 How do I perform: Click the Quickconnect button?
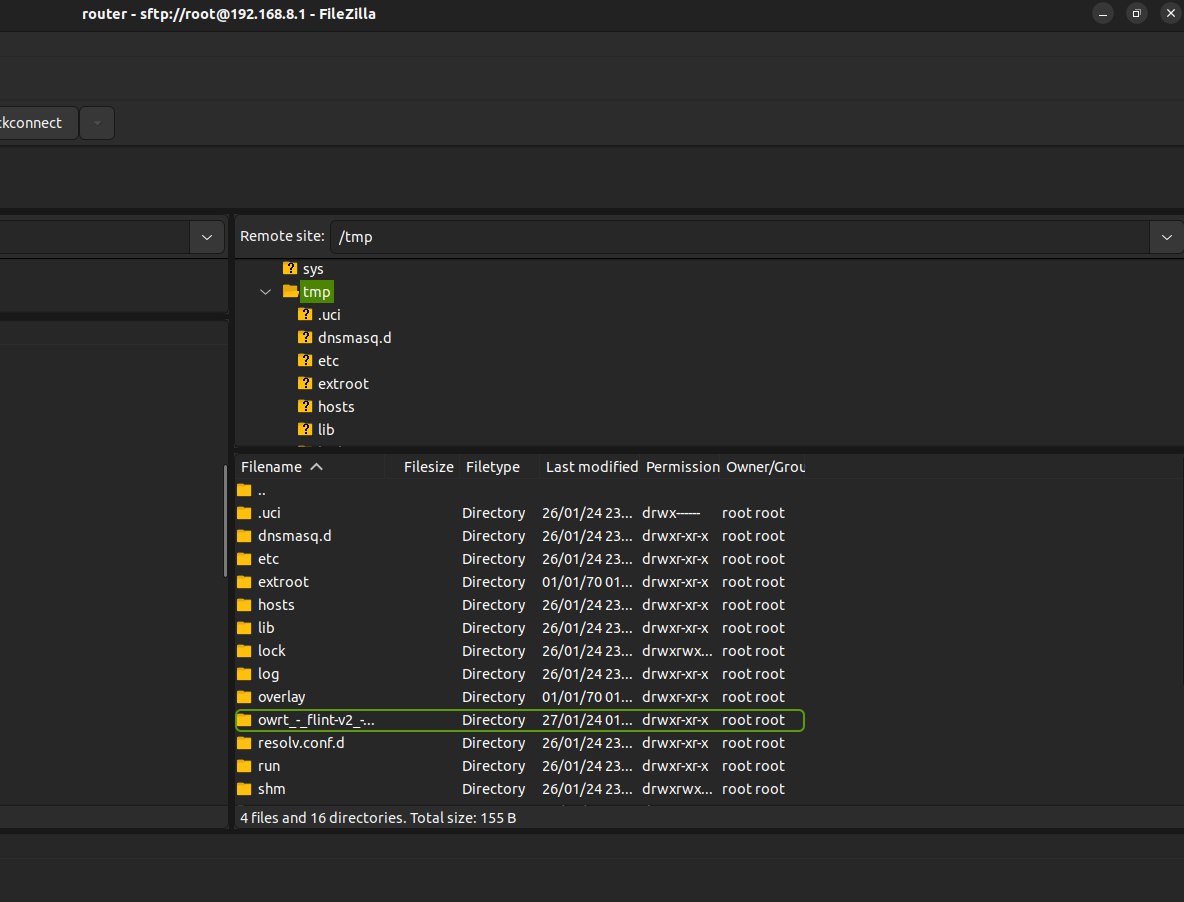pyautogui.click(x=35, y=123)
